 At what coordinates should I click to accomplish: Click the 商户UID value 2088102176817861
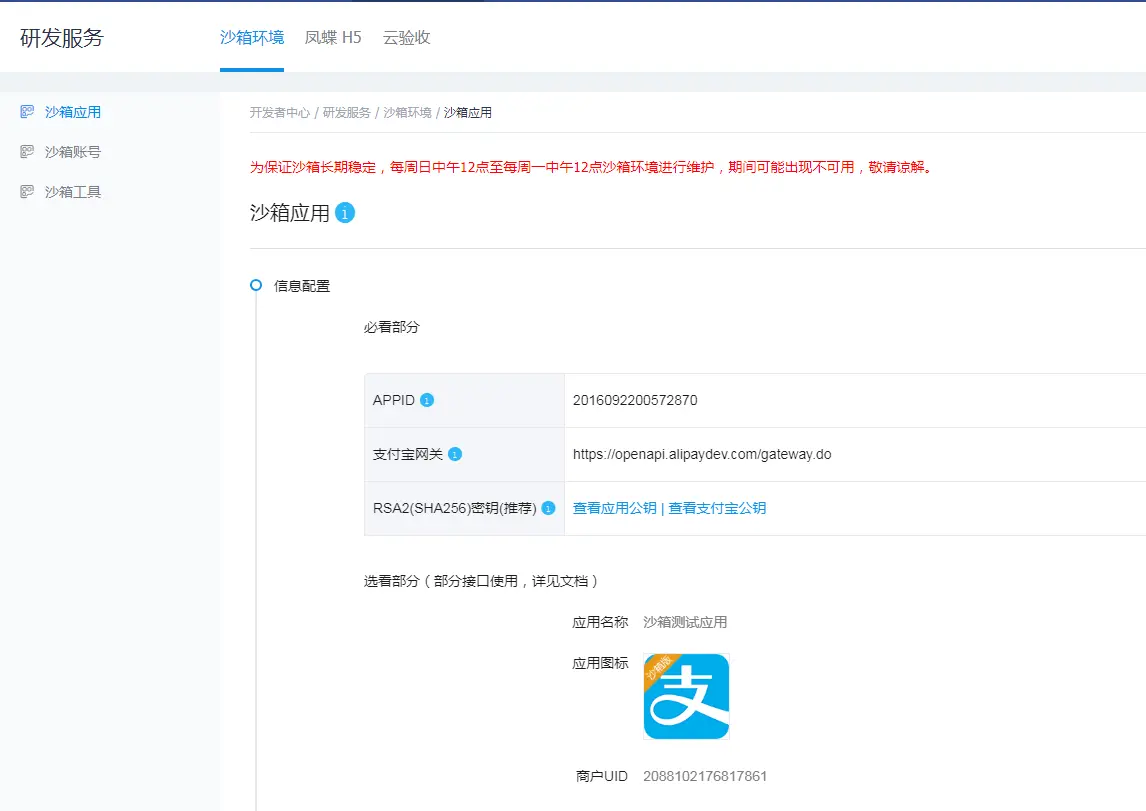coord(705,776)
